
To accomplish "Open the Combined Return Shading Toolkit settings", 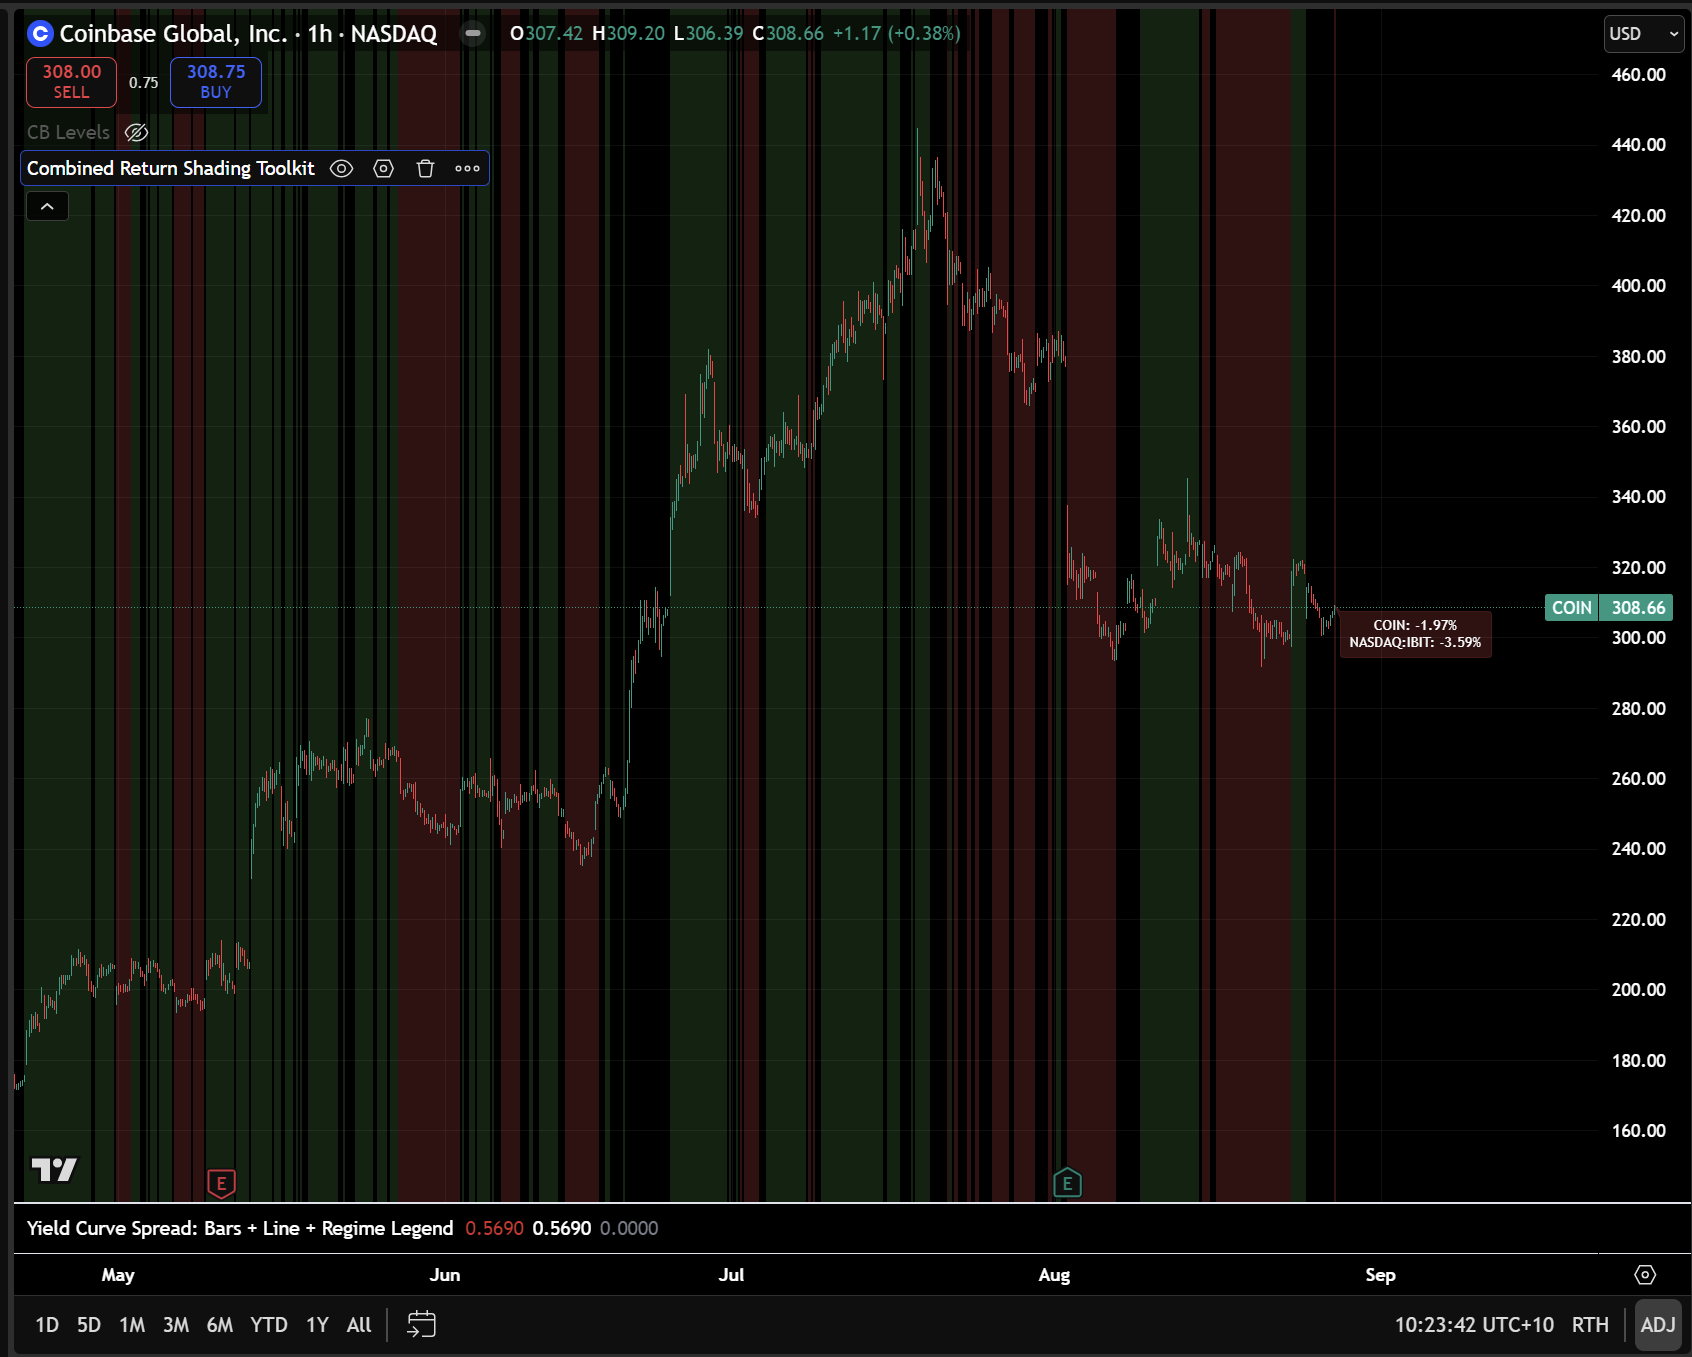I will [x=383, y=168].
